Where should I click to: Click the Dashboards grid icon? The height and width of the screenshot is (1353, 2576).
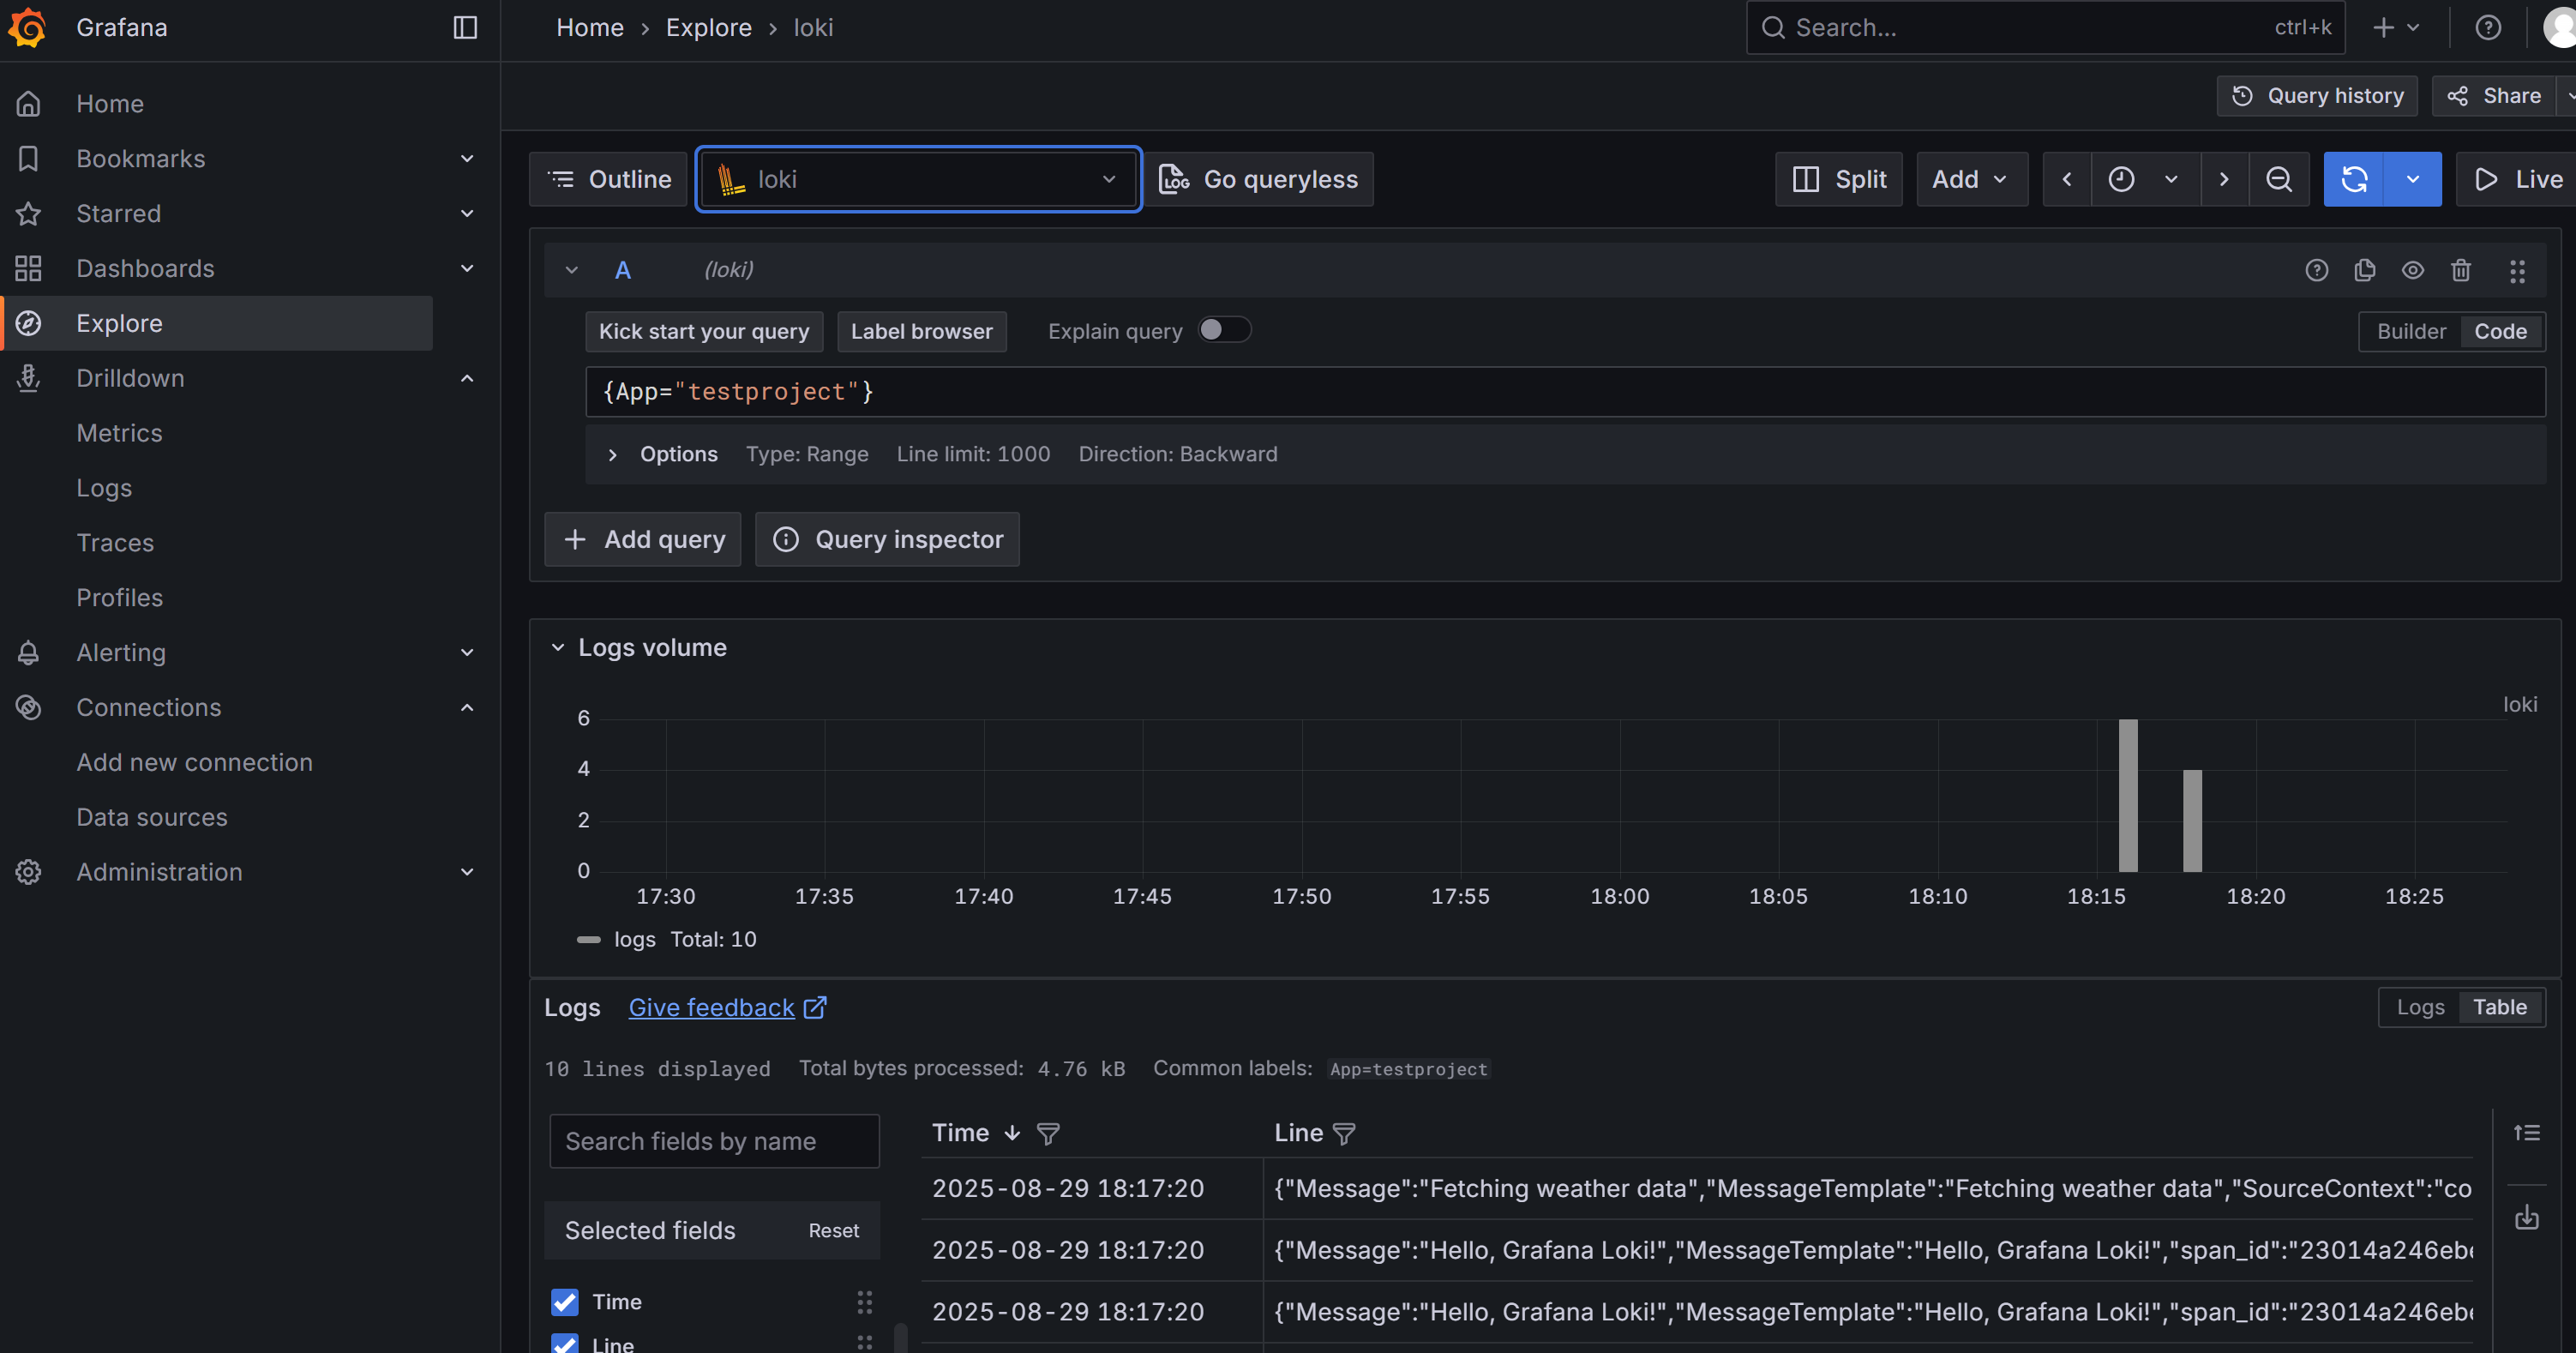pos(28,268)
